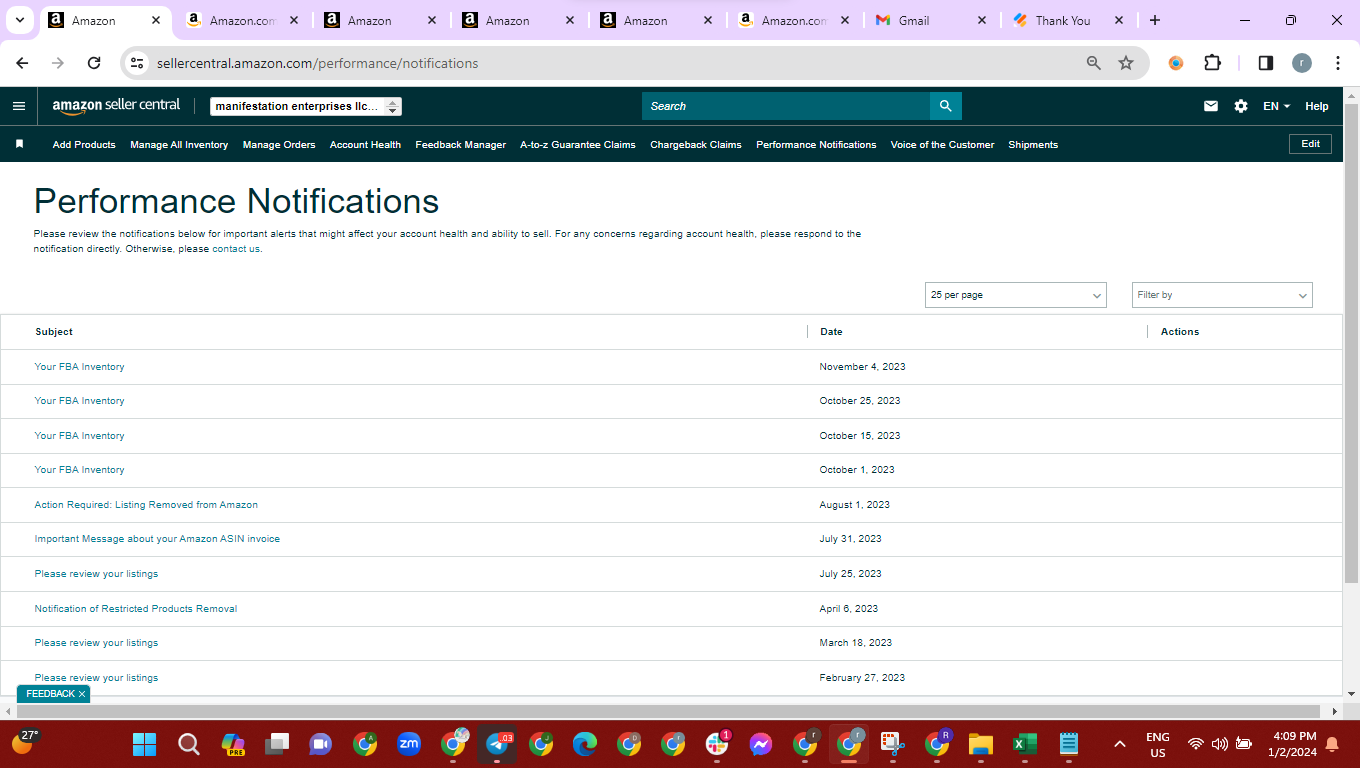Open FBA Inventory notification from October 25

(80, 401)
